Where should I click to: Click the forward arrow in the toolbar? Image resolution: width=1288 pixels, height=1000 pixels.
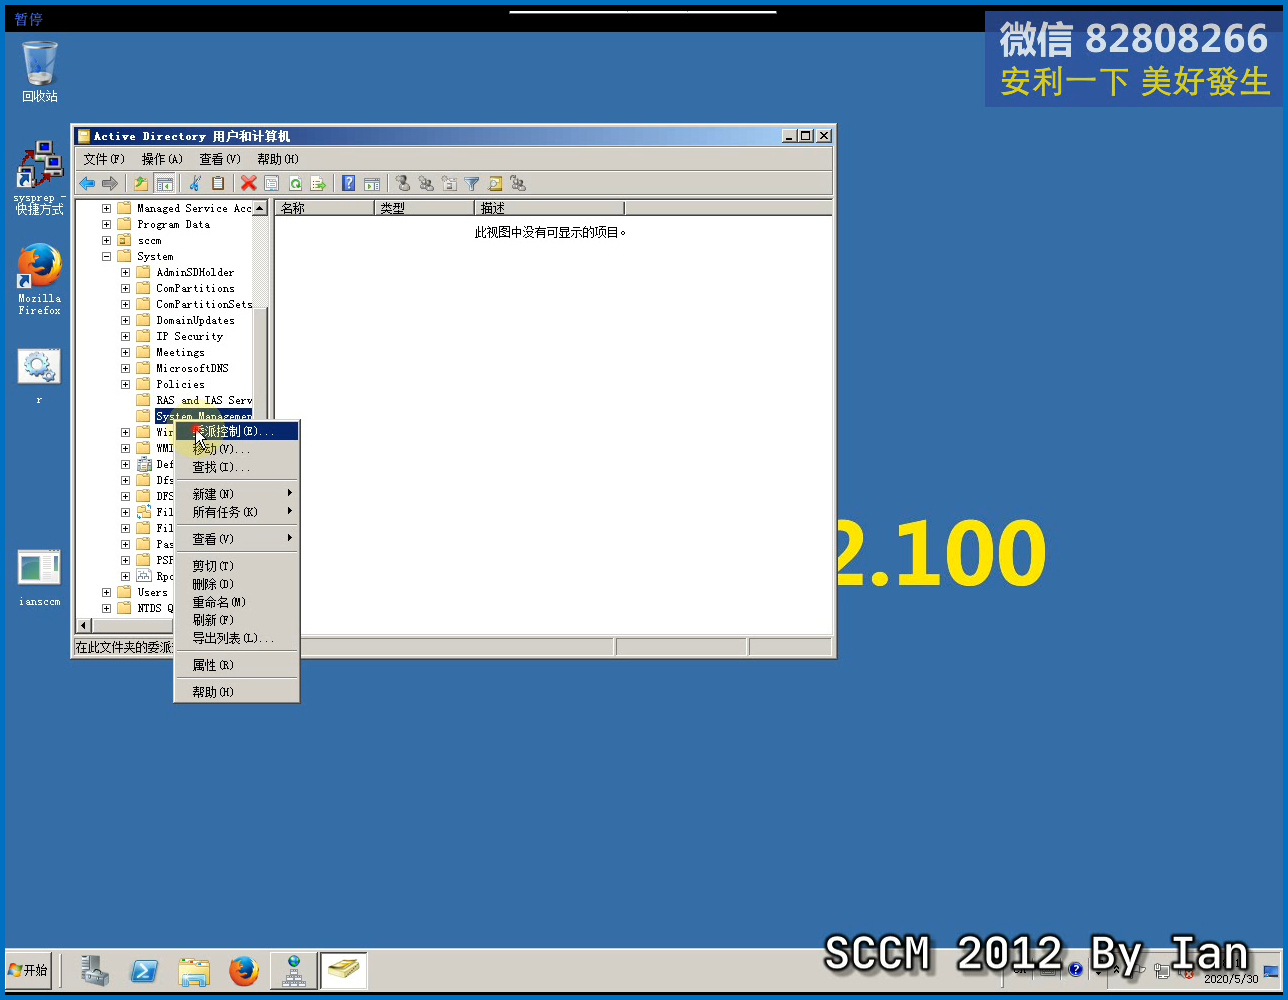tap(110, 183)
